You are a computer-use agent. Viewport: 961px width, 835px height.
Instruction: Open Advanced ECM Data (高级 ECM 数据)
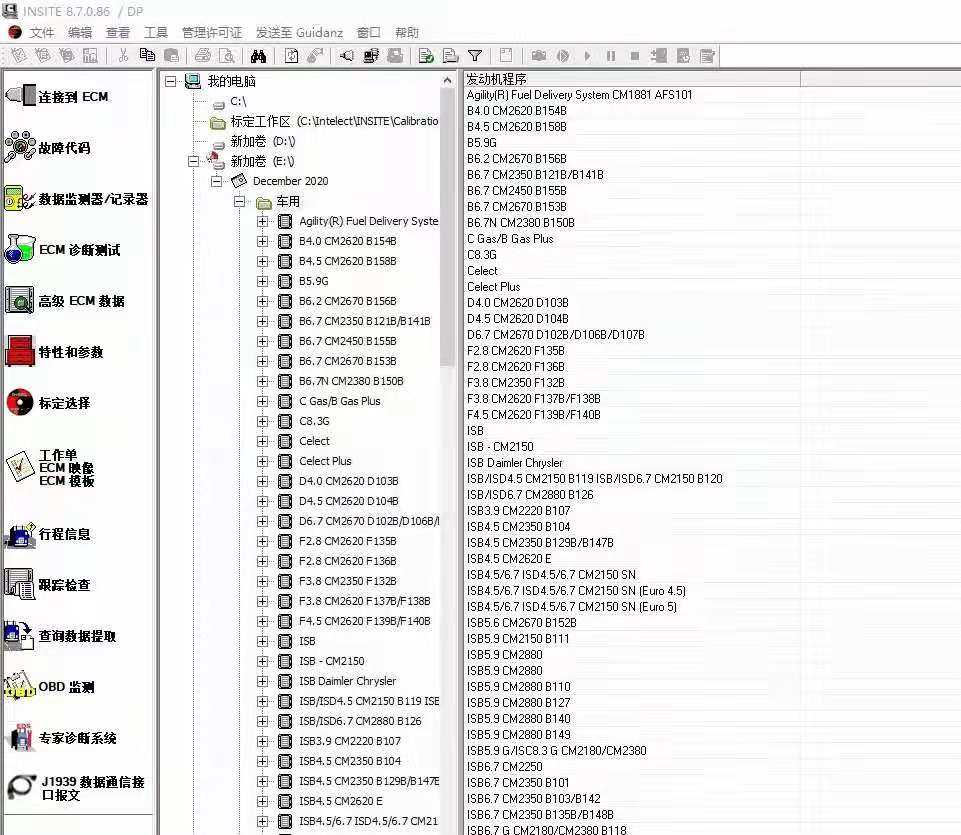pyautogui.click(x=65, y=300)
